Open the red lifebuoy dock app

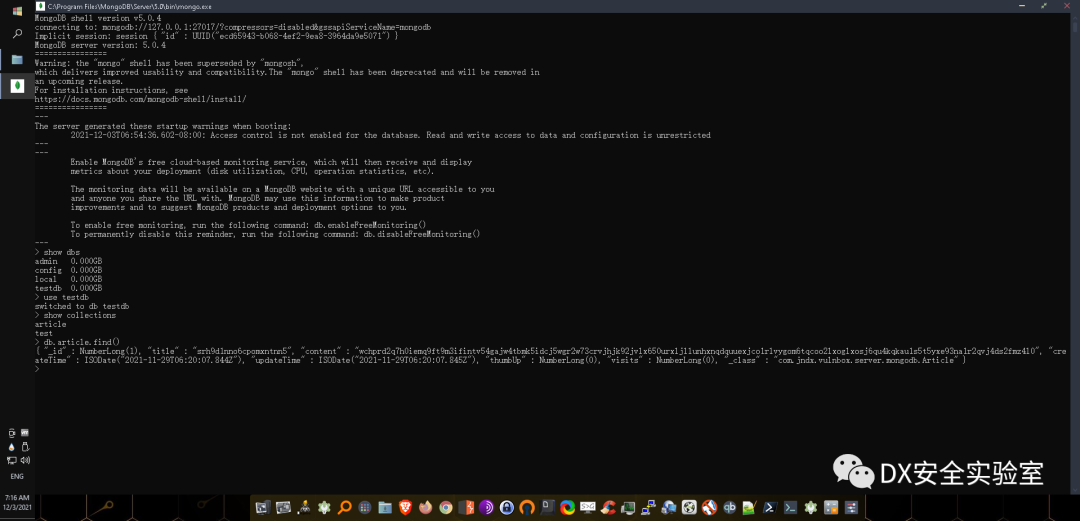tap(709, 508)
